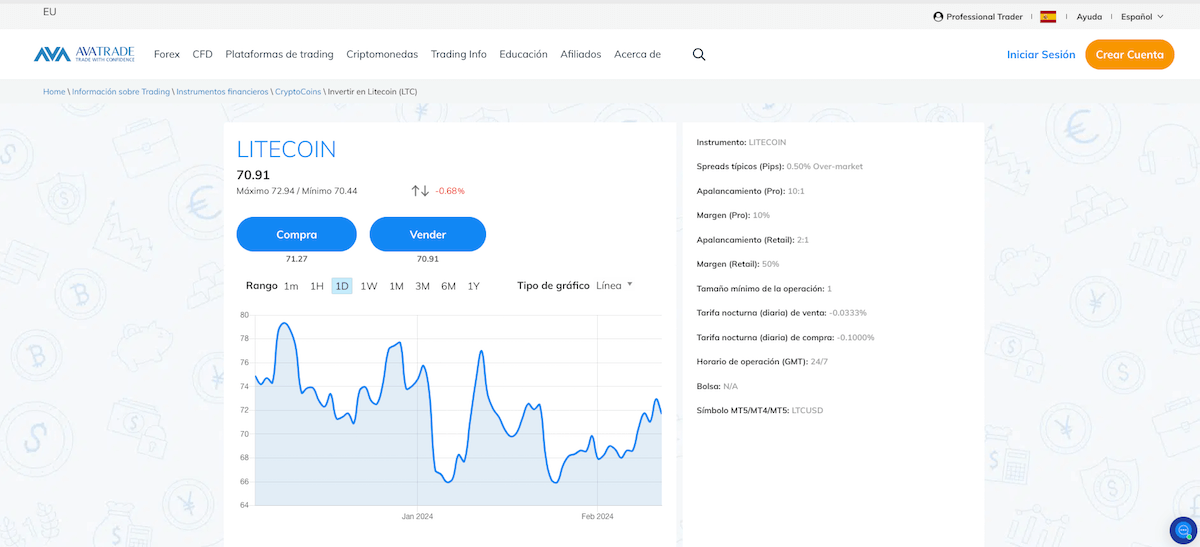1200x547 pixels.
Task: Click Tarifa nocturna de compra row
Action: tap(786, 337)
